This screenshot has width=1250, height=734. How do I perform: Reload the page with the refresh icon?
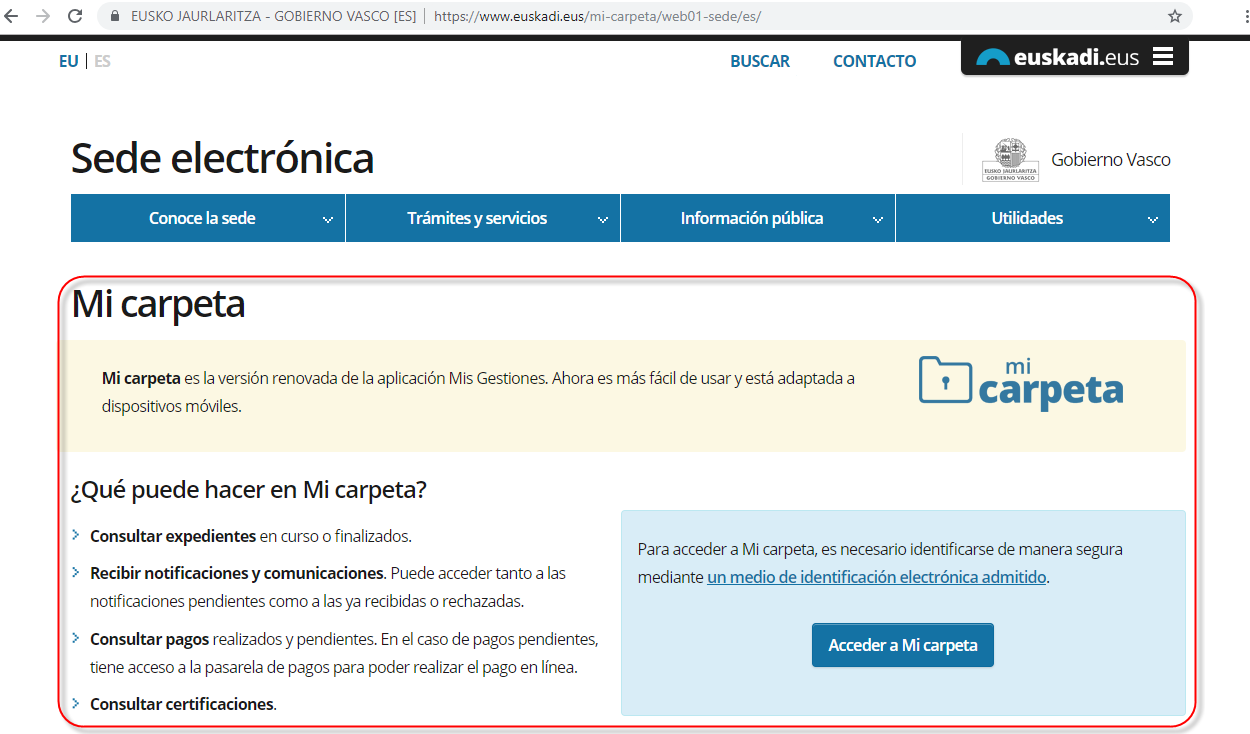[75, 17]
